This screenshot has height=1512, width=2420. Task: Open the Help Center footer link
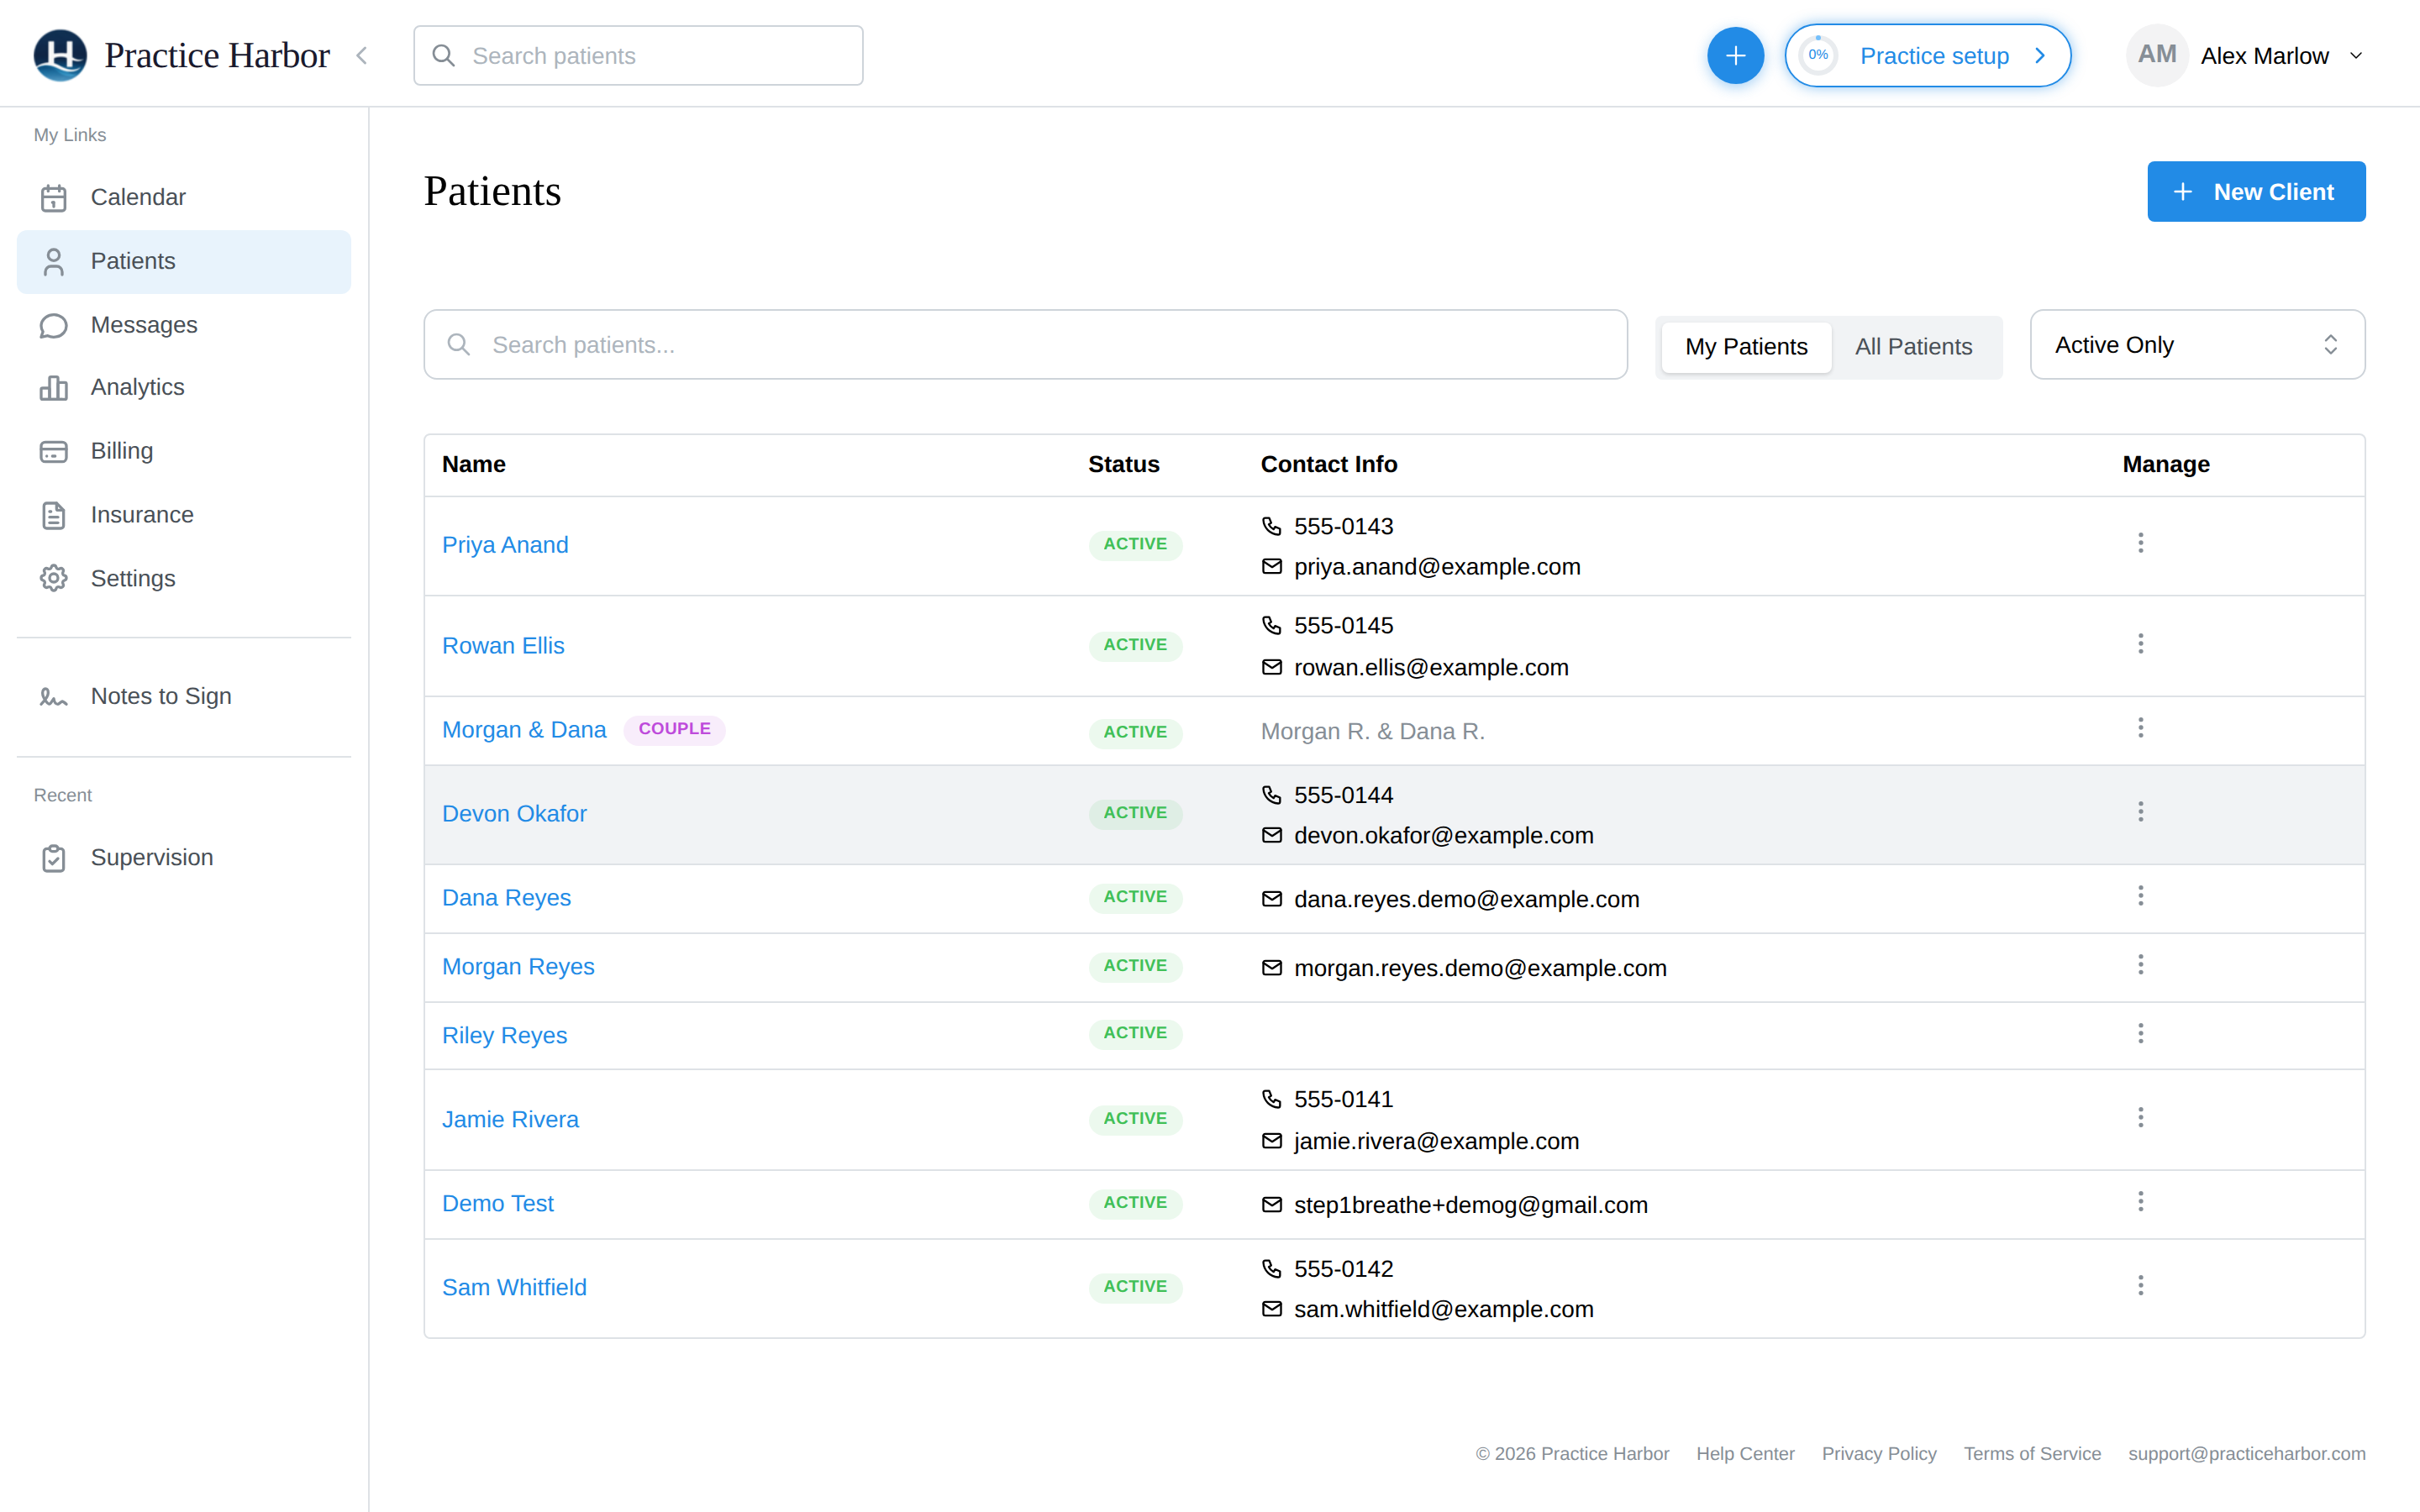(1745, 1454)
